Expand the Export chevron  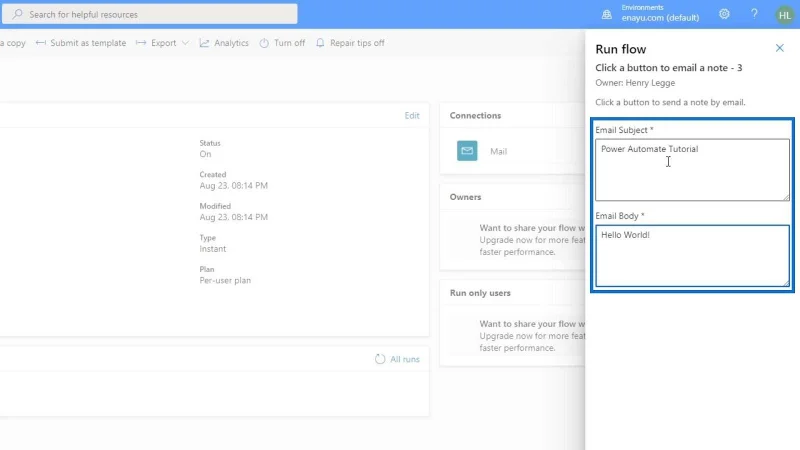coord(185,43)
